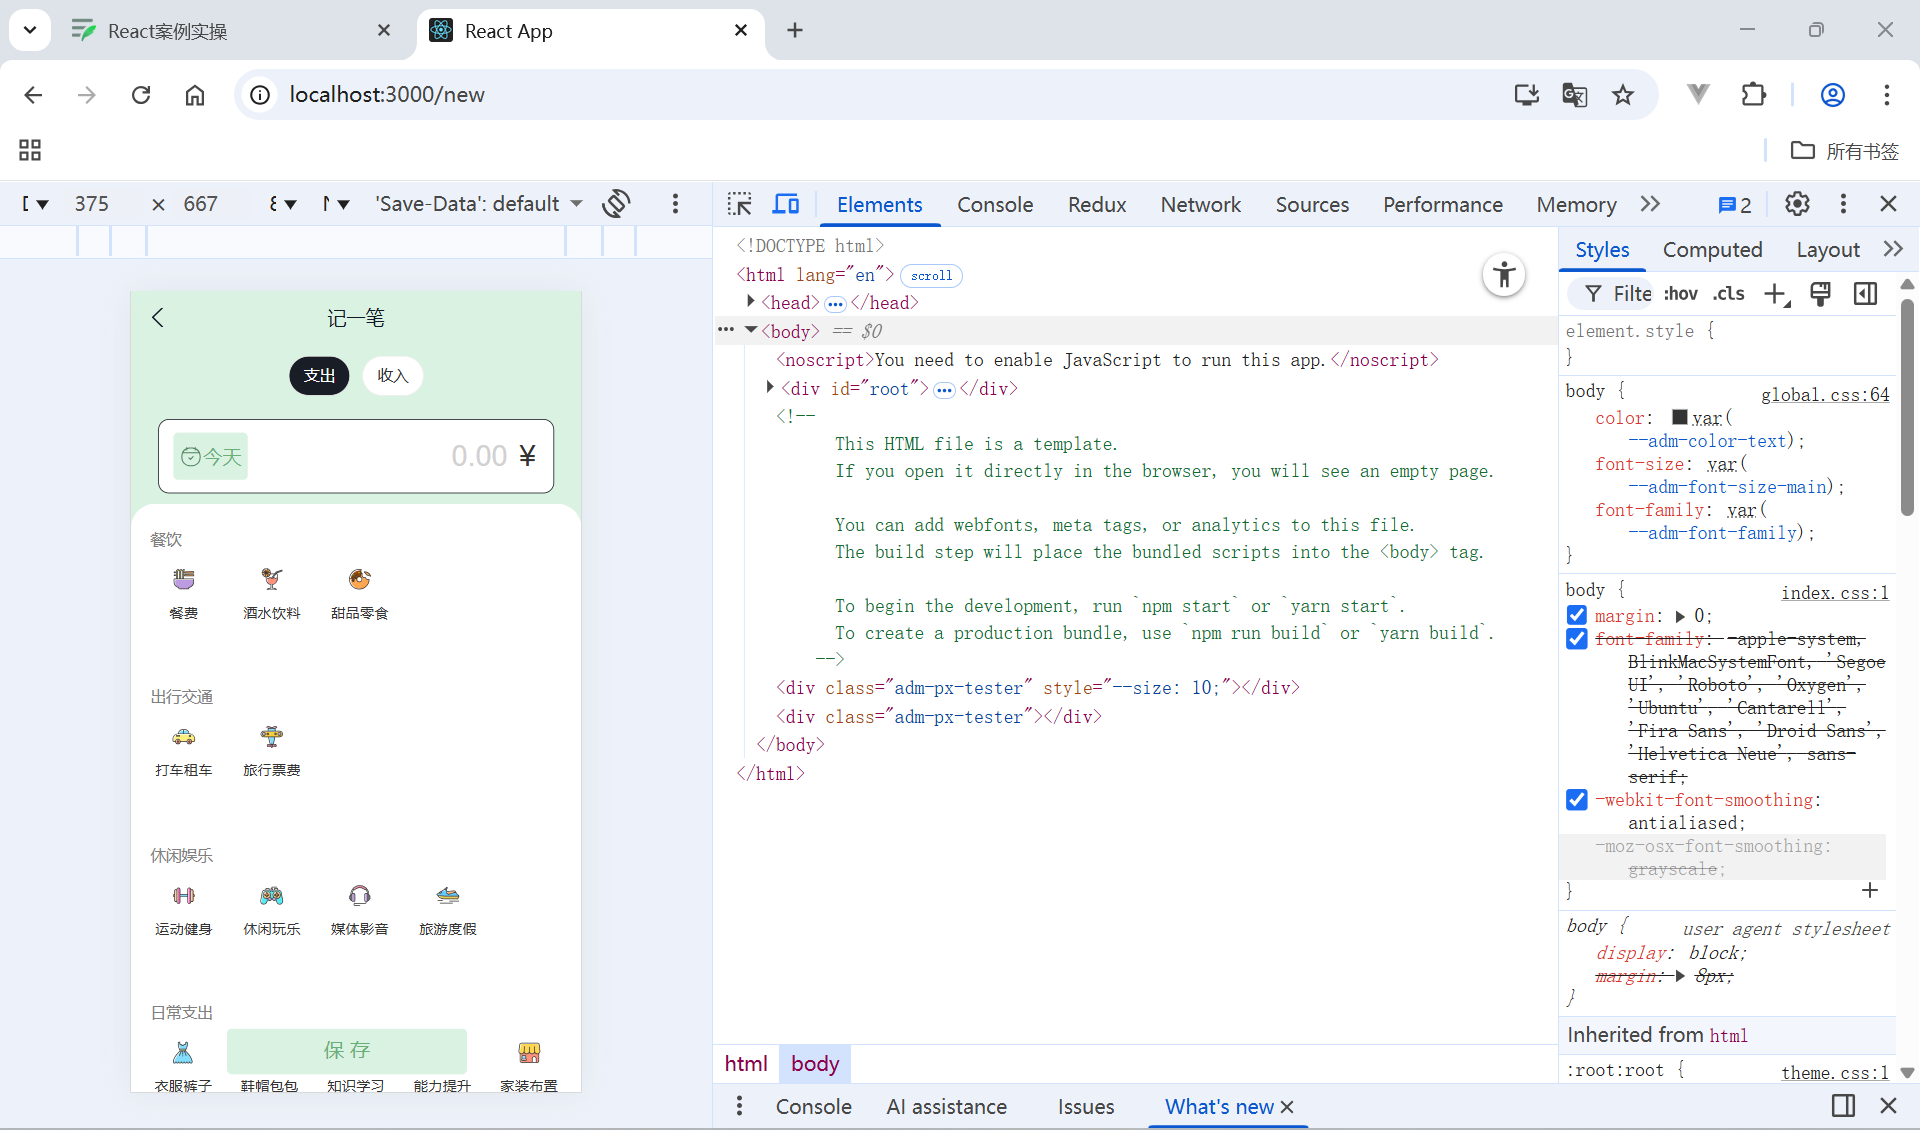Expand the div id="root" node
Viewport: 1920px width, 1130px height.
coord(769,388)
